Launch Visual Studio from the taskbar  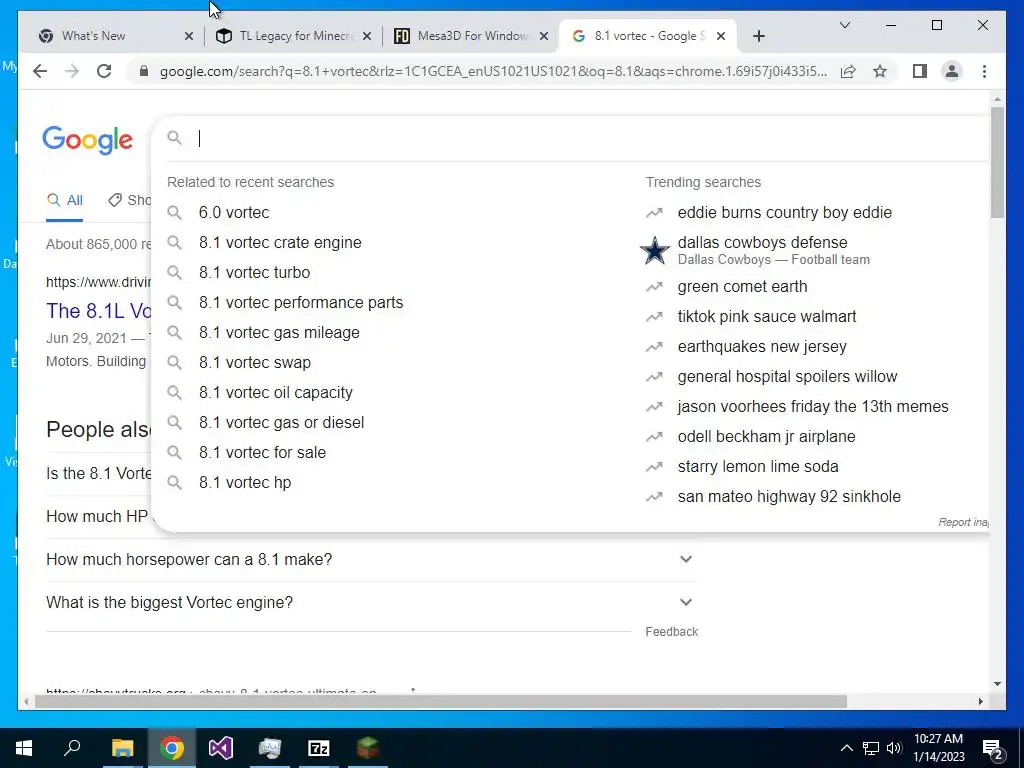(221, 748)
